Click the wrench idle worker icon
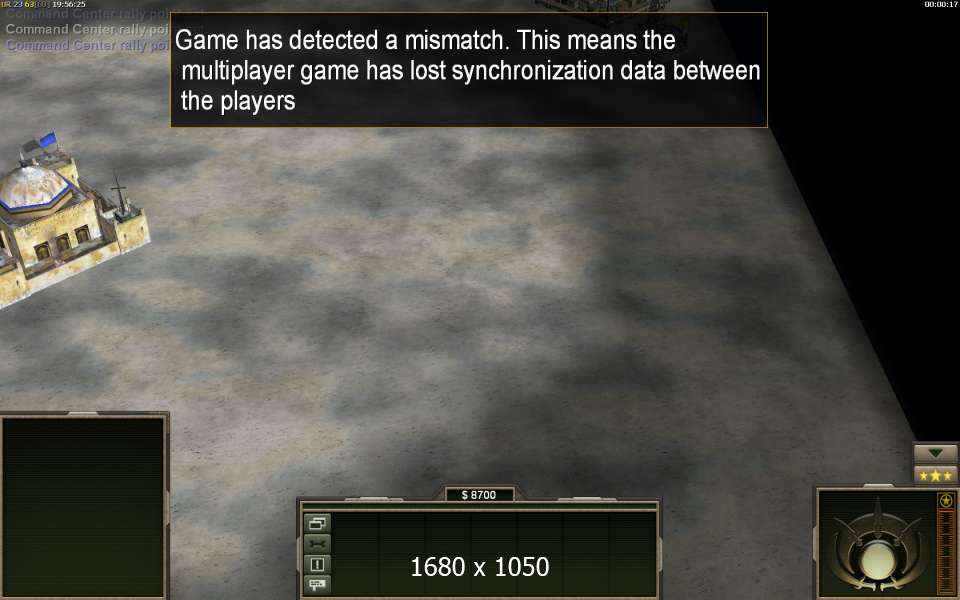The image size is (960, 600). click(317, 544)
